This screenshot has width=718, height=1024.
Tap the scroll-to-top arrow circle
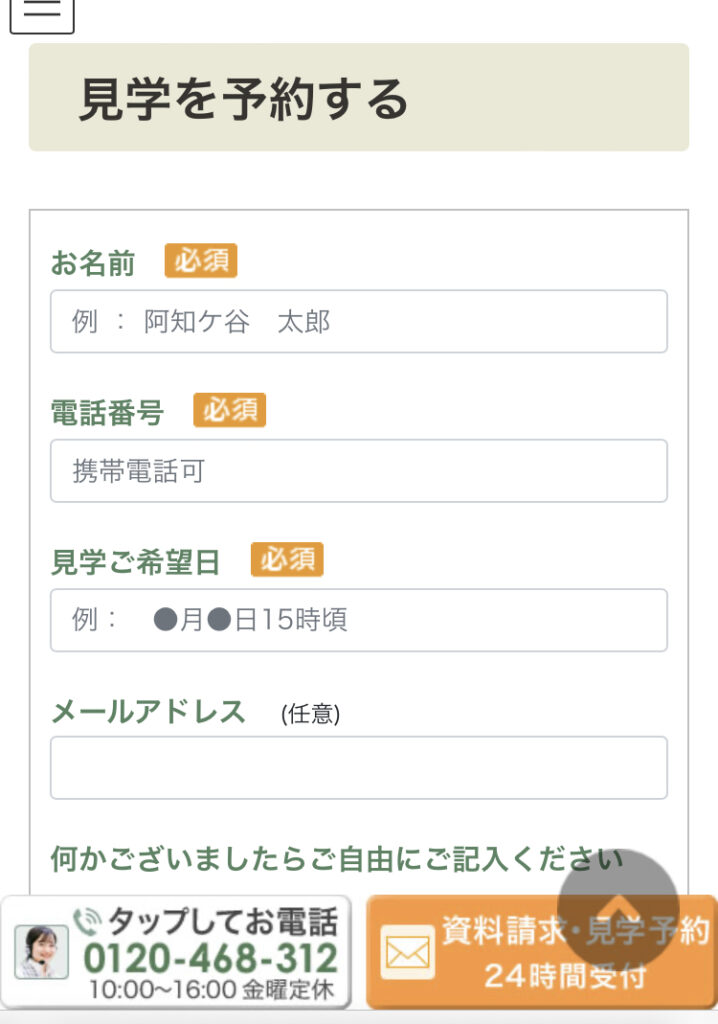point(617,909)
